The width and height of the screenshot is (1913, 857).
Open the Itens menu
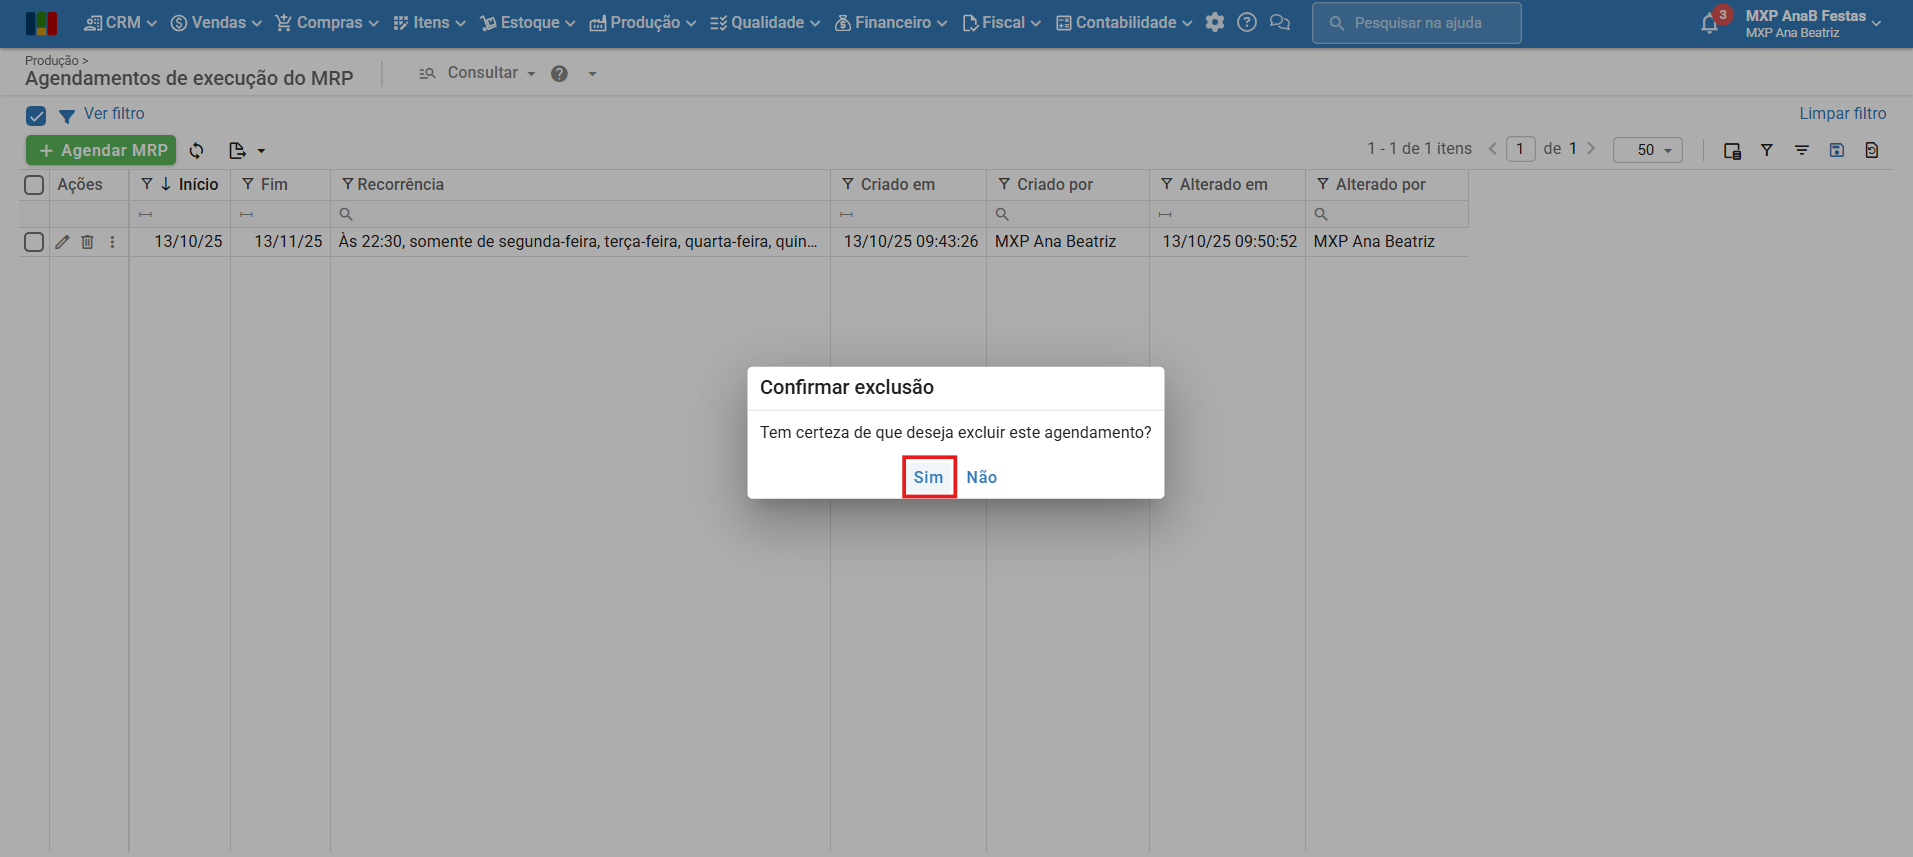coord(429,22)
